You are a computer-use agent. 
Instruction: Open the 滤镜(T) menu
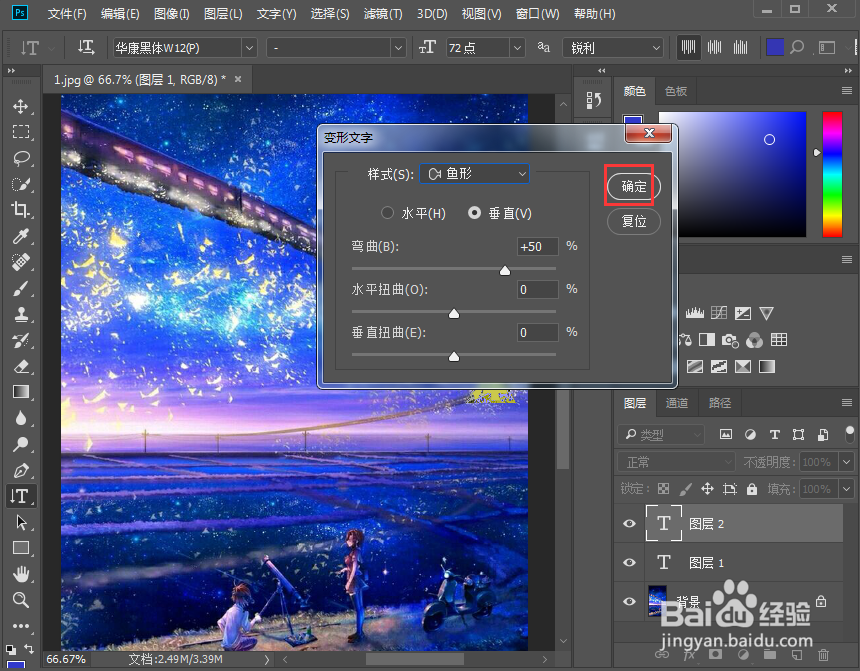(x=383, y=14)
